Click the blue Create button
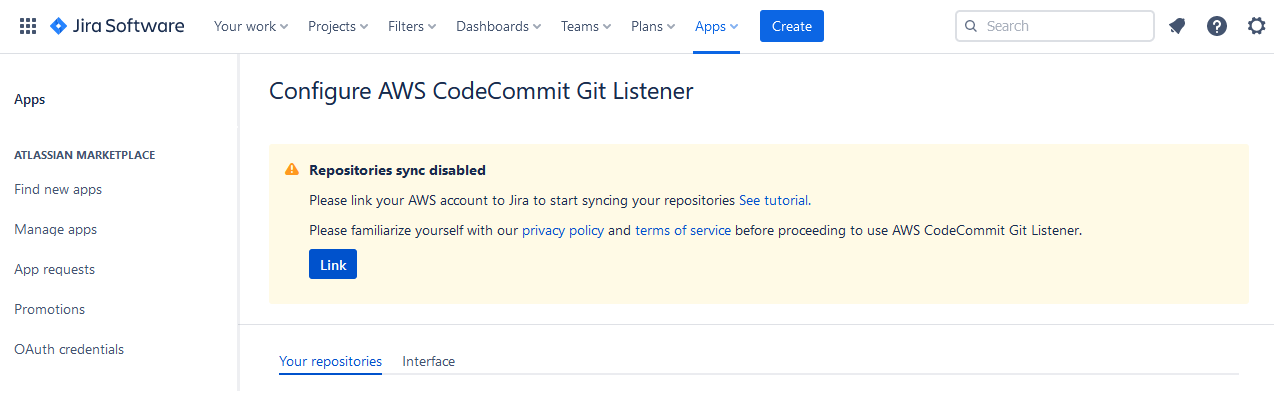This screenshot has height=397, width=1274. tap(792, 26)
